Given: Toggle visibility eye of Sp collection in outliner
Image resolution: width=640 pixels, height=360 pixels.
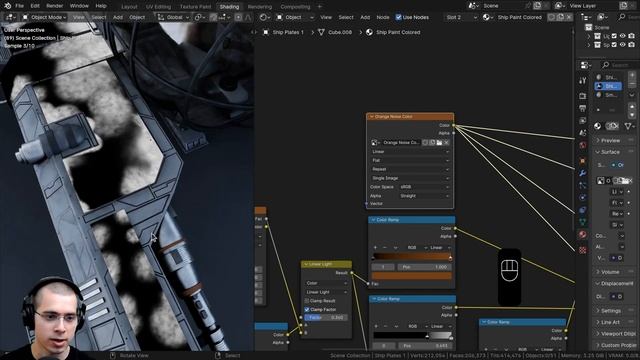Looking at the screenshot, I should 623,45.
